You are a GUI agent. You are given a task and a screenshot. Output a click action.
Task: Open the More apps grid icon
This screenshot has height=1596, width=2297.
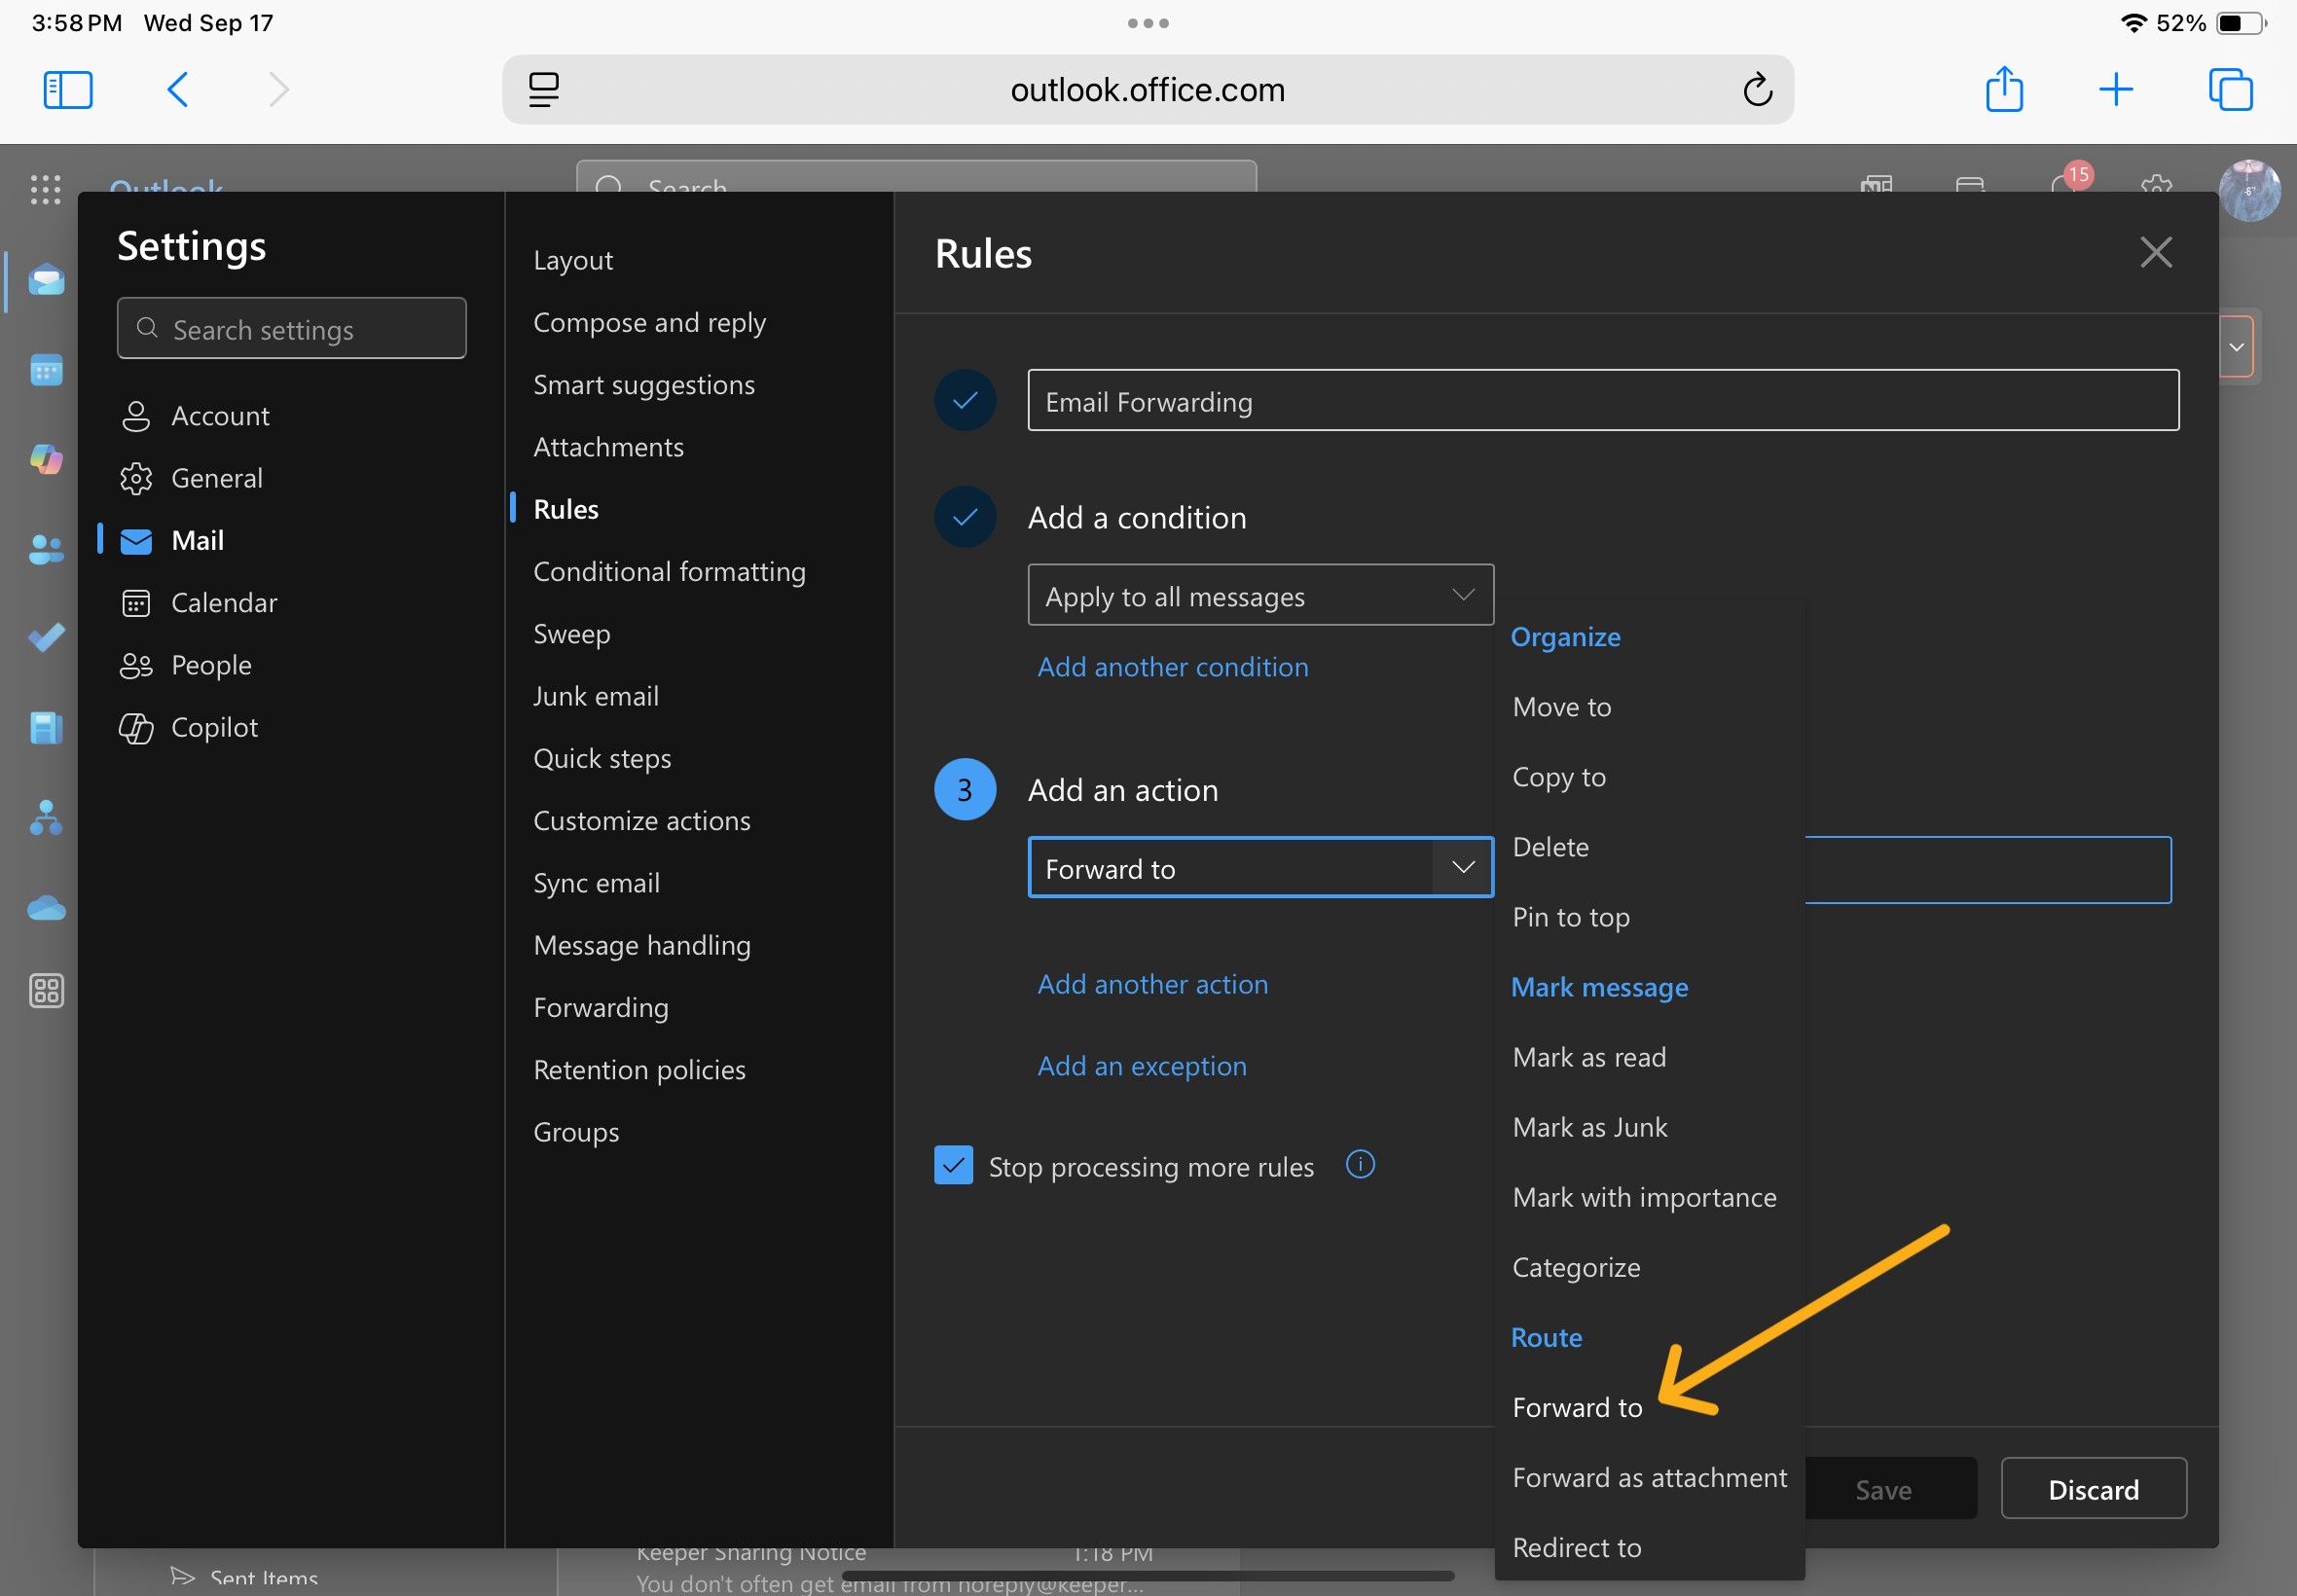click(x=46, y=991)
